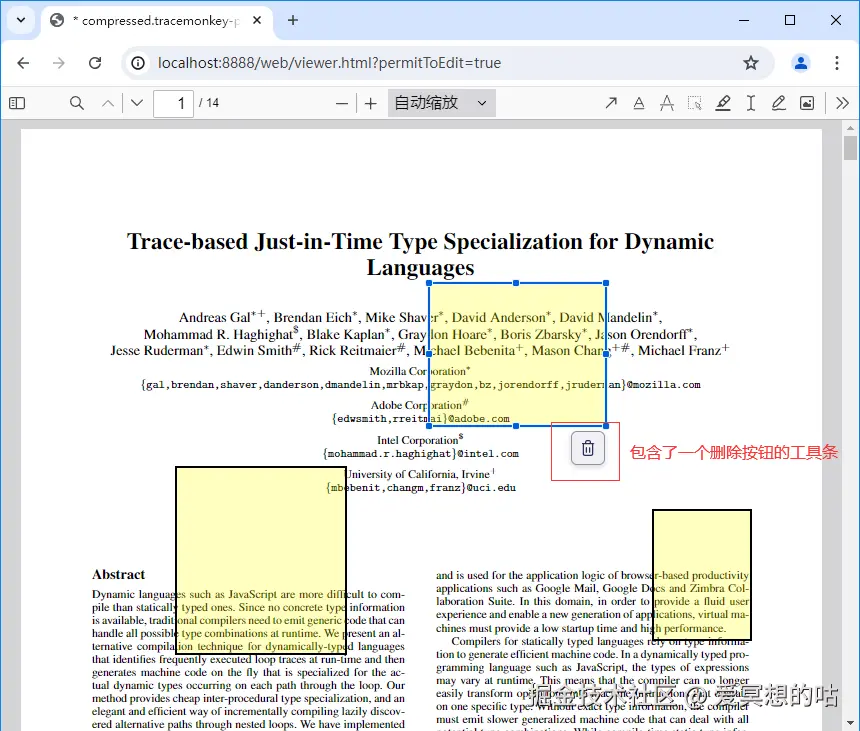The height and width of the screenshot is (731, 860).
Task: Select the free text cursor tool
Action: click(x=751, y=103)
